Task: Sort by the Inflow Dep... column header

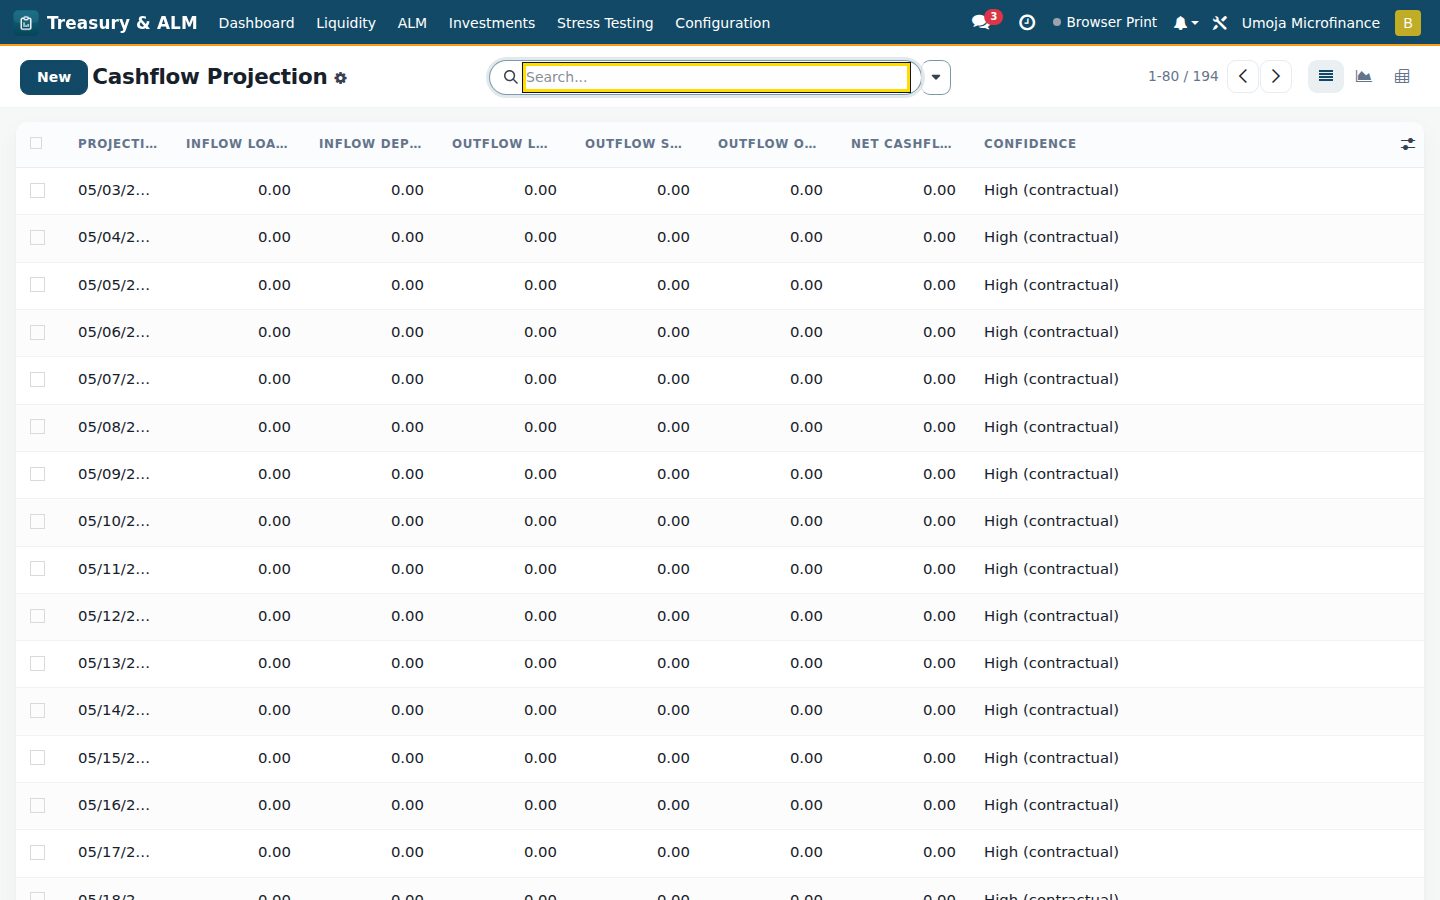Action: pos(370,144)
